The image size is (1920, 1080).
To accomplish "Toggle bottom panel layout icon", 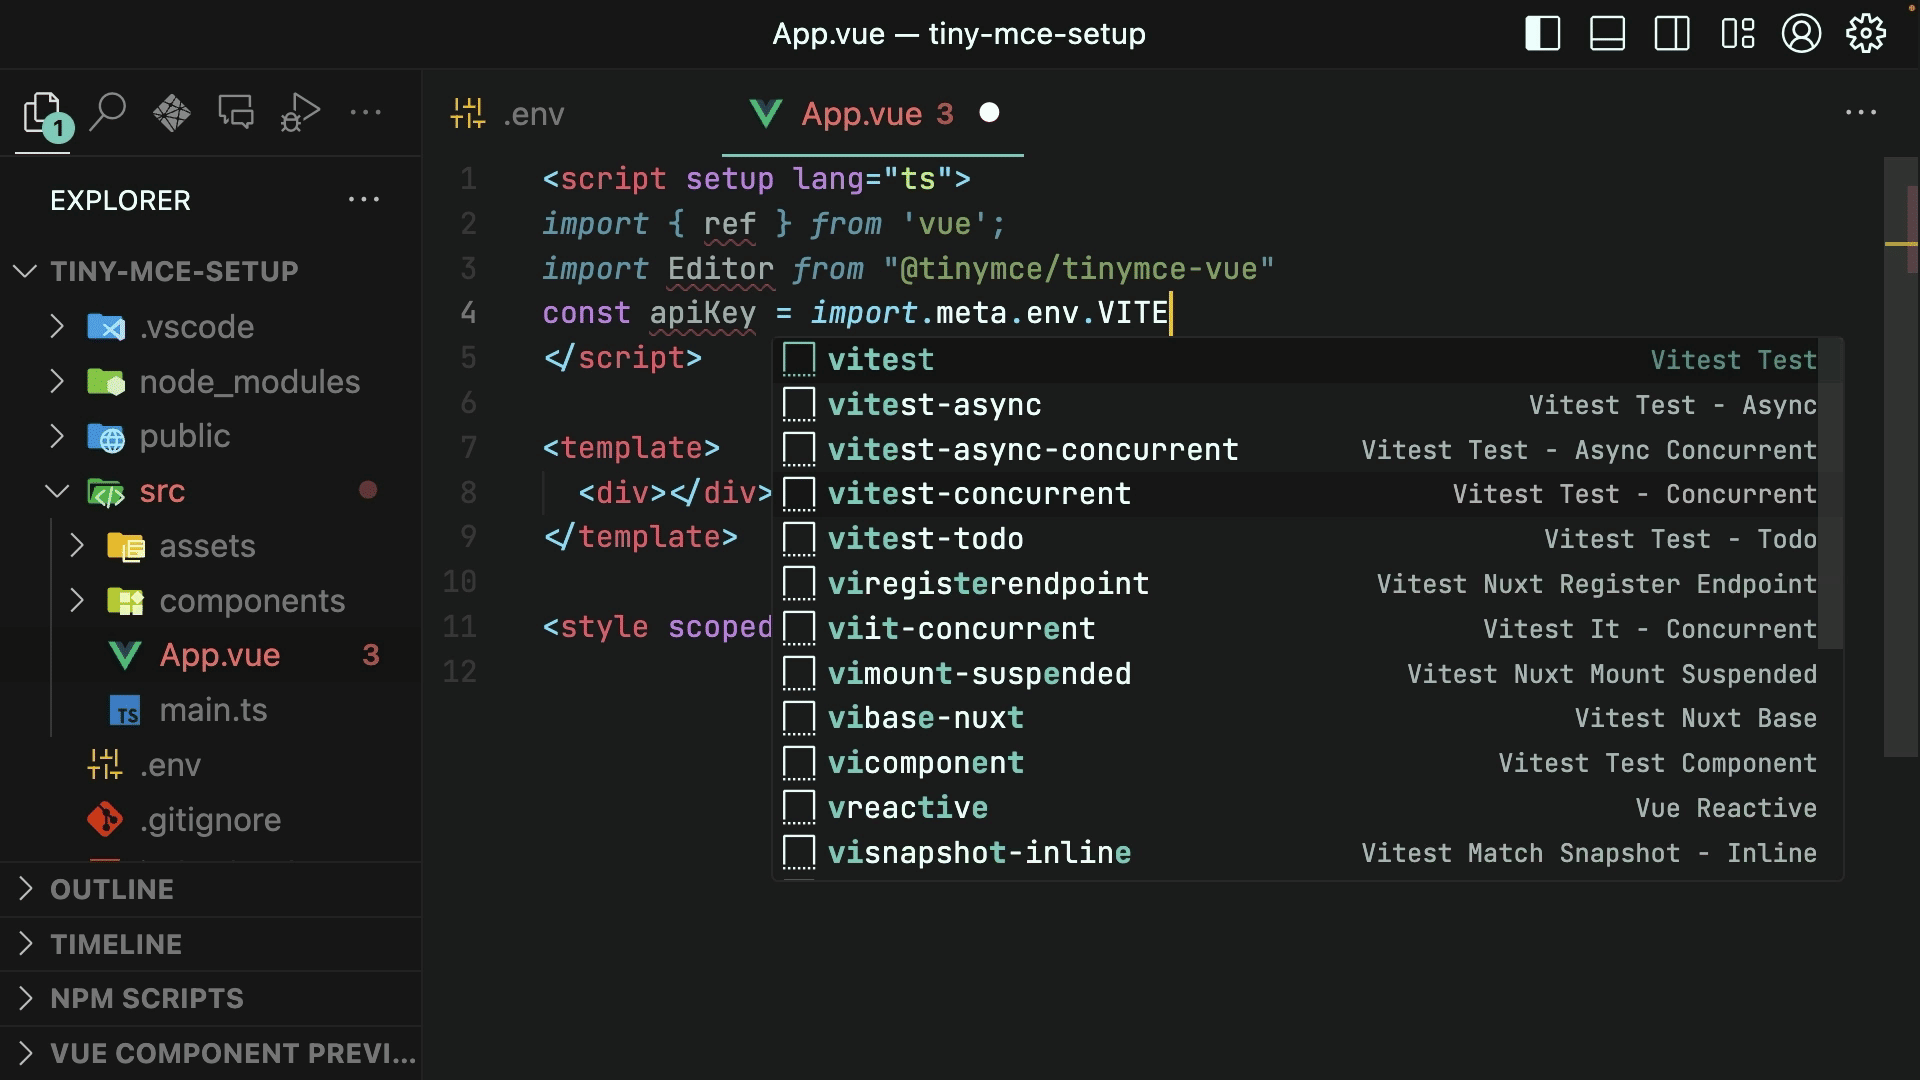I will point(1607,34).
